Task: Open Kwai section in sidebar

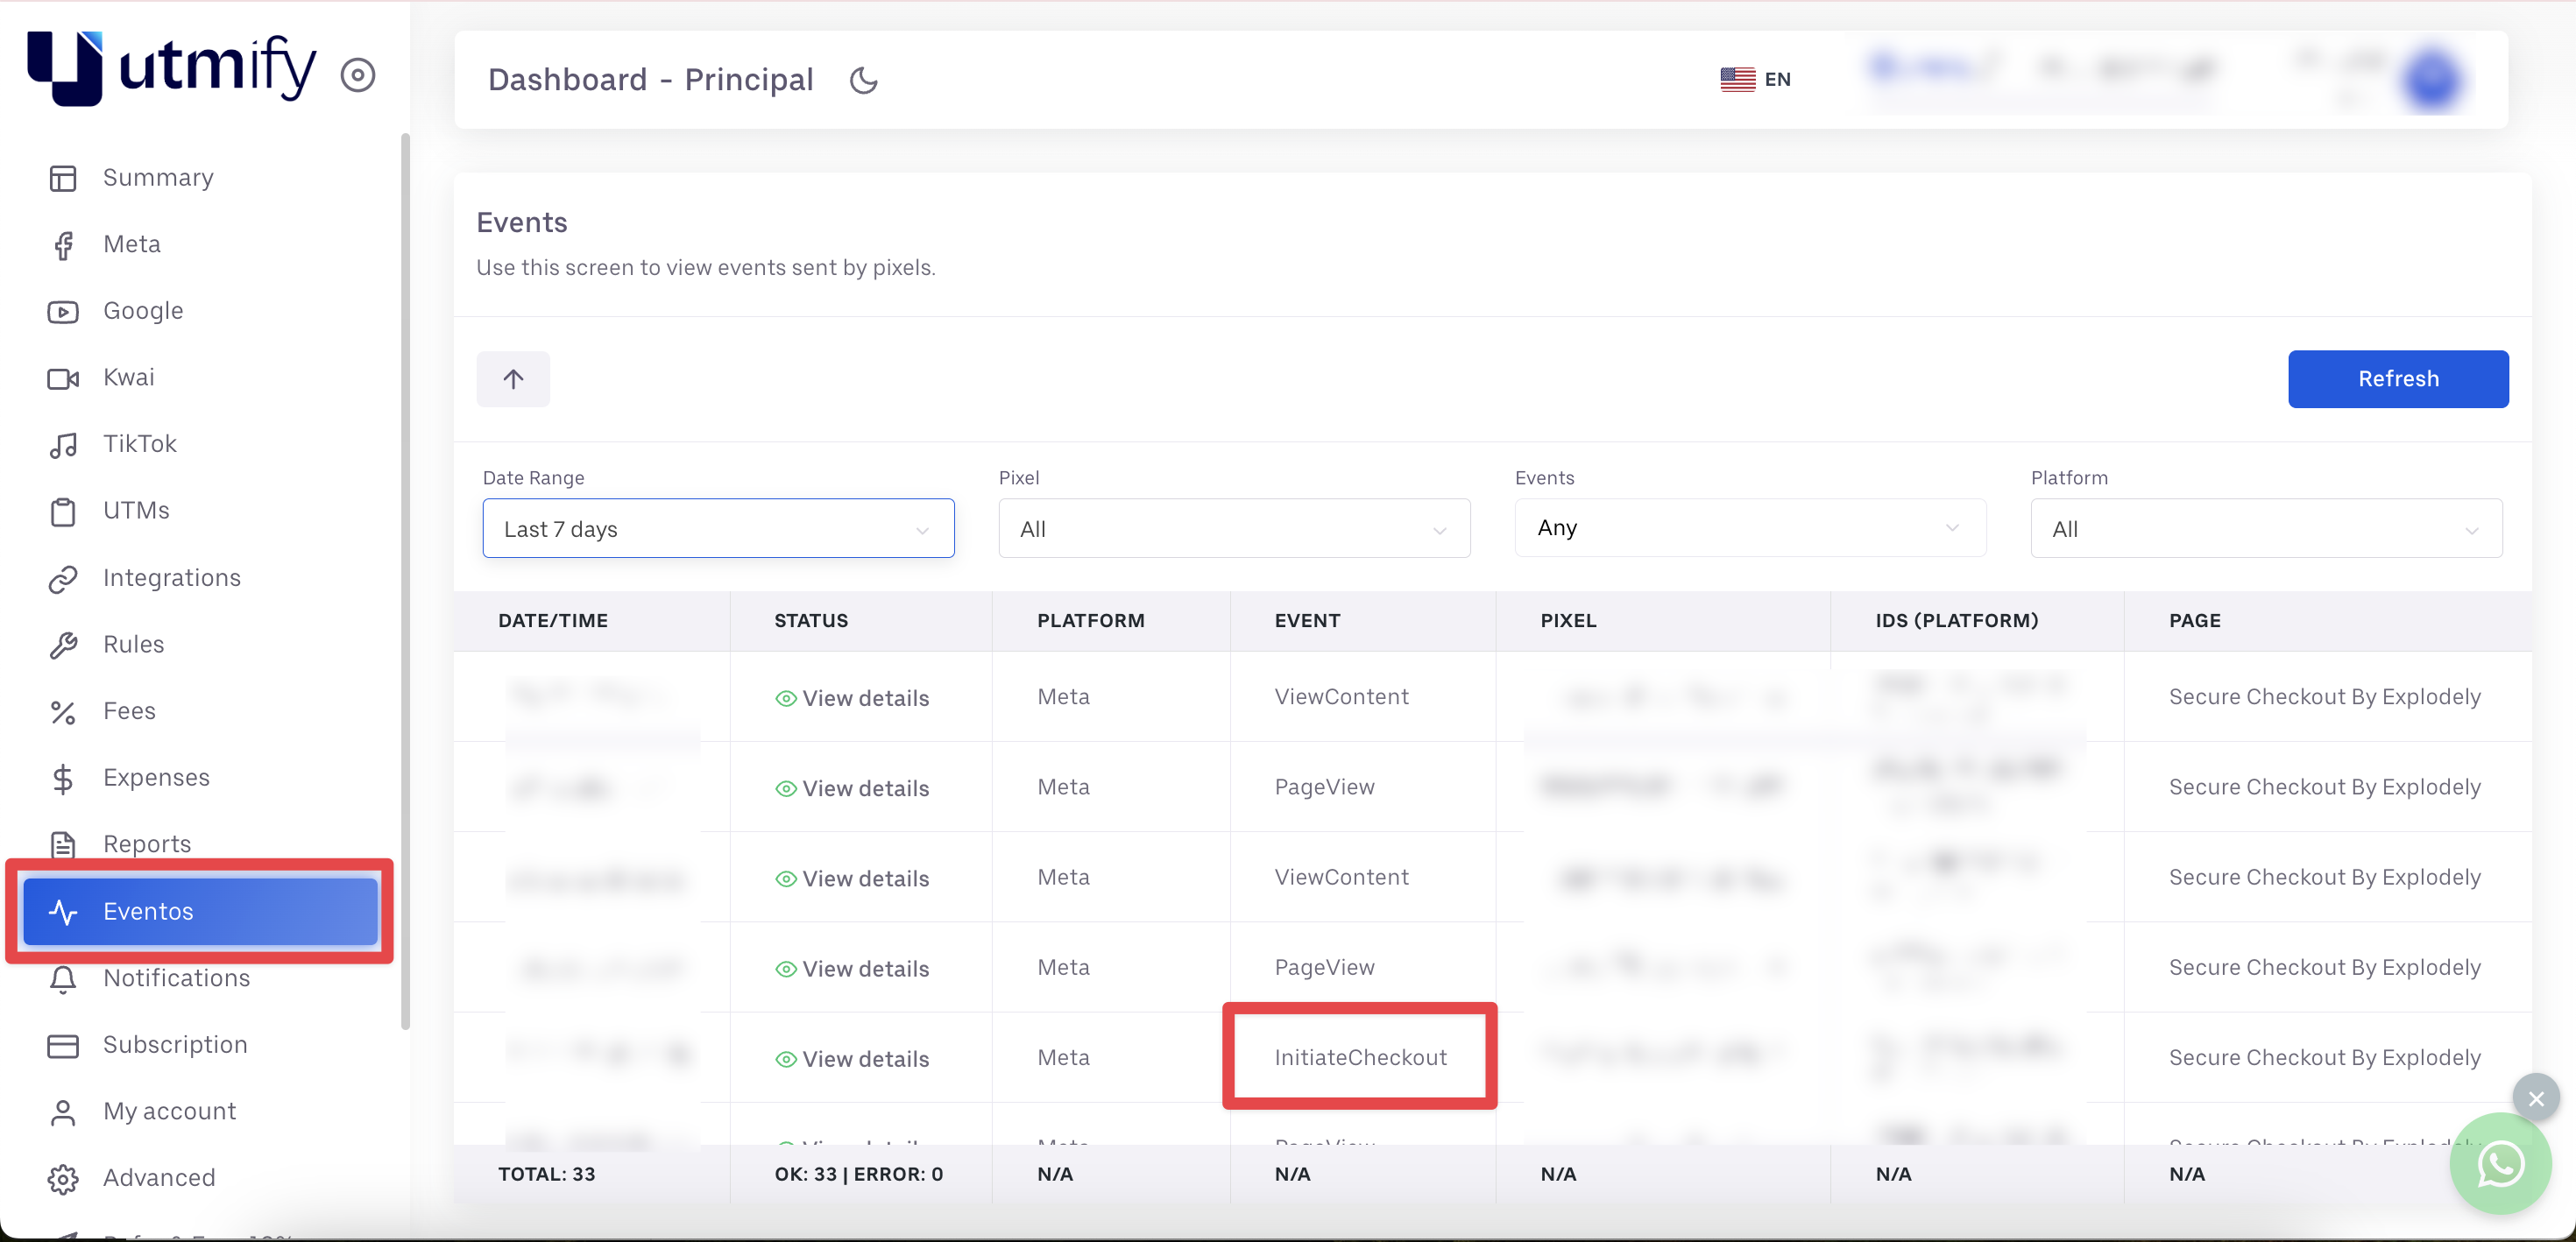Action: [x=129, y=378]
